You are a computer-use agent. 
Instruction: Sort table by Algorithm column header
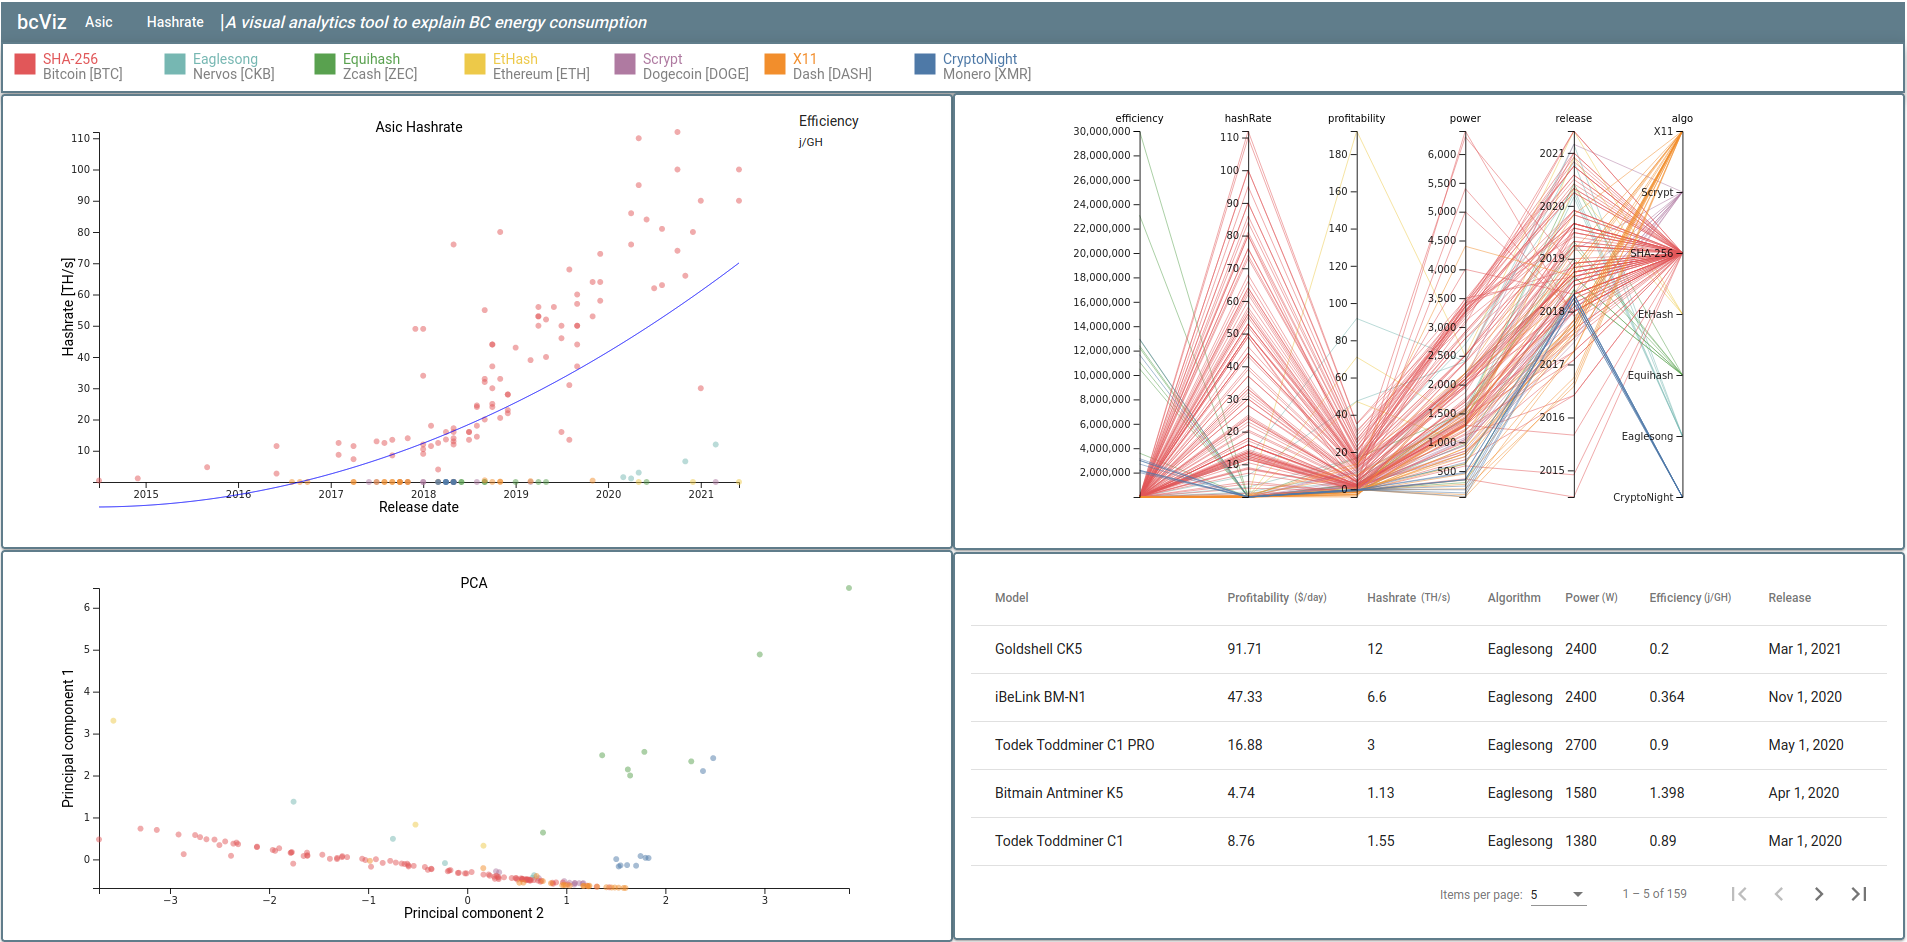click(1514, 598)
